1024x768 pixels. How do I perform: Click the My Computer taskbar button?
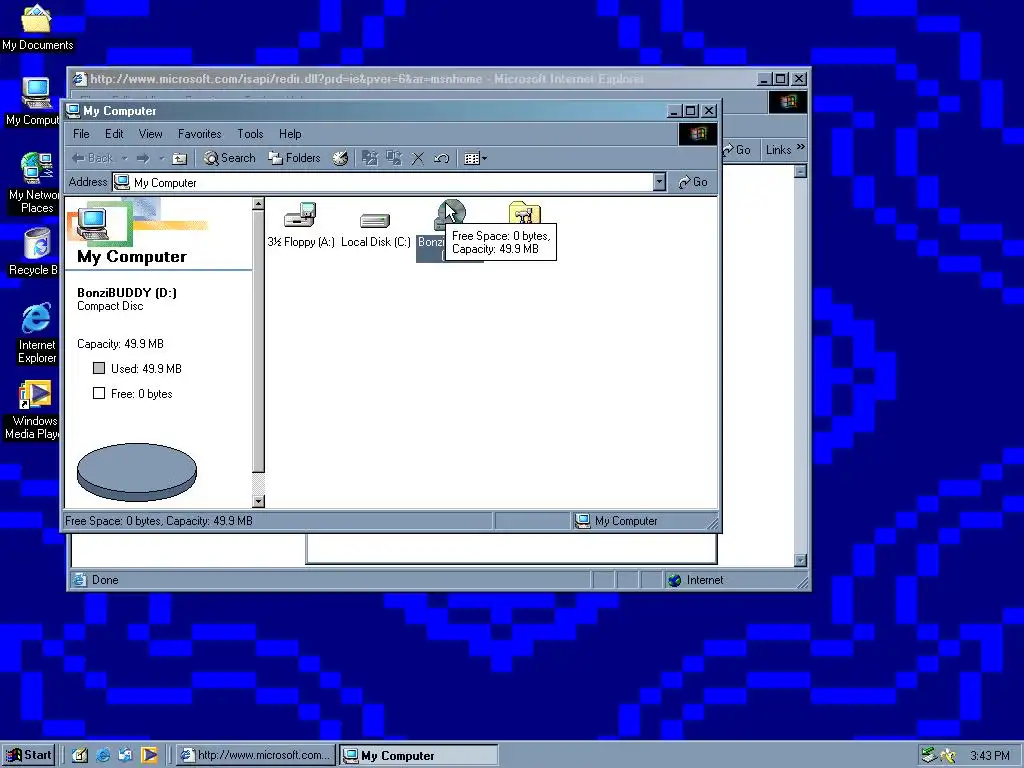[x=419, y=755]
